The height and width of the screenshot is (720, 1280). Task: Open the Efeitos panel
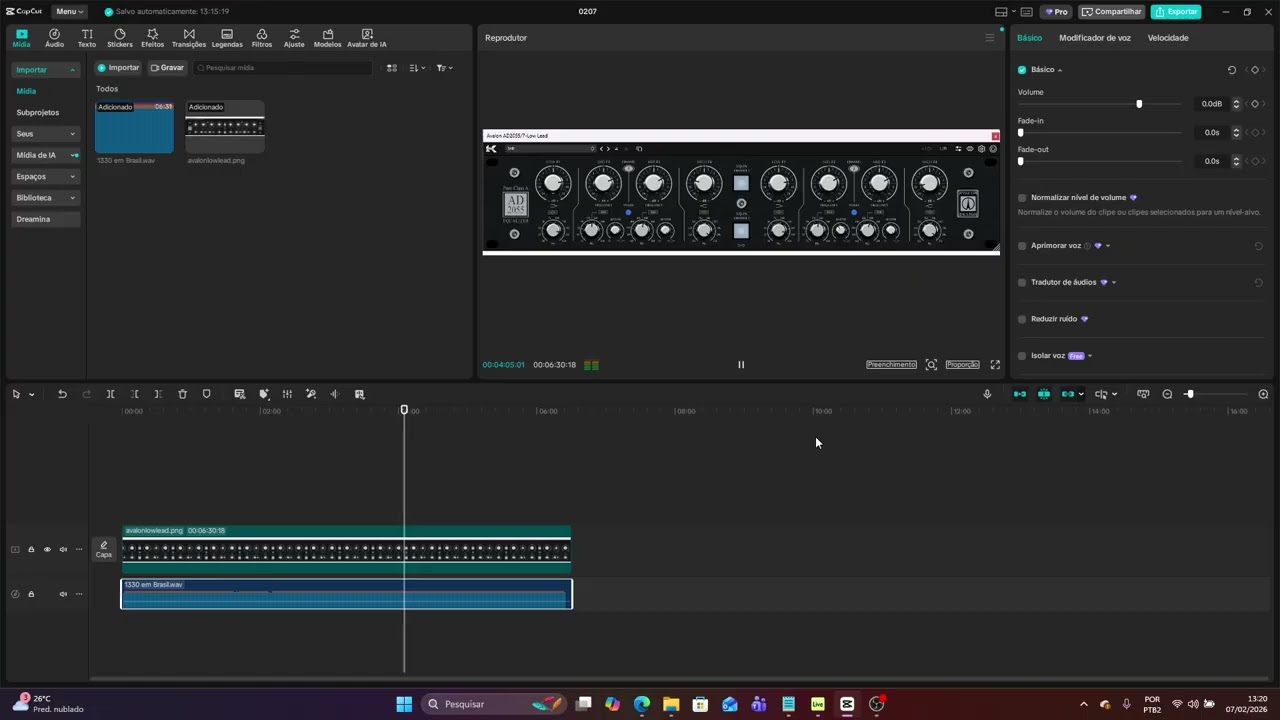tap(152, 38)
